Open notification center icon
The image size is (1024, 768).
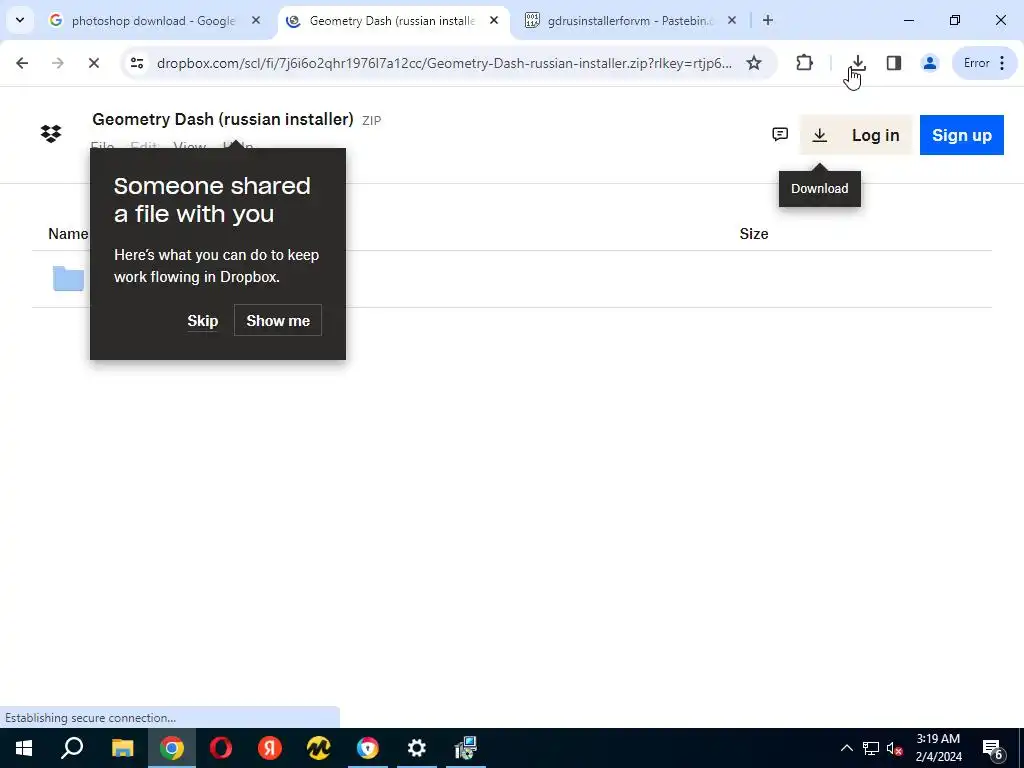pyautogui.click(x=993, y=748)
